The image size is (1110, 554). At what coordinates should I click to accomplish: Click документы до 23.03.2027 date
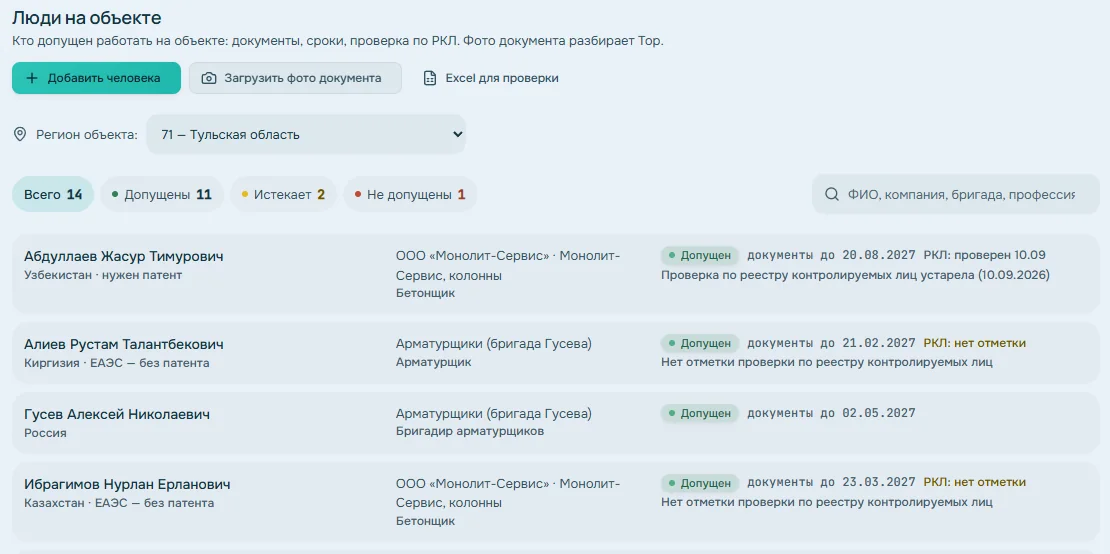pyautogui.click(x=832, y=483)
